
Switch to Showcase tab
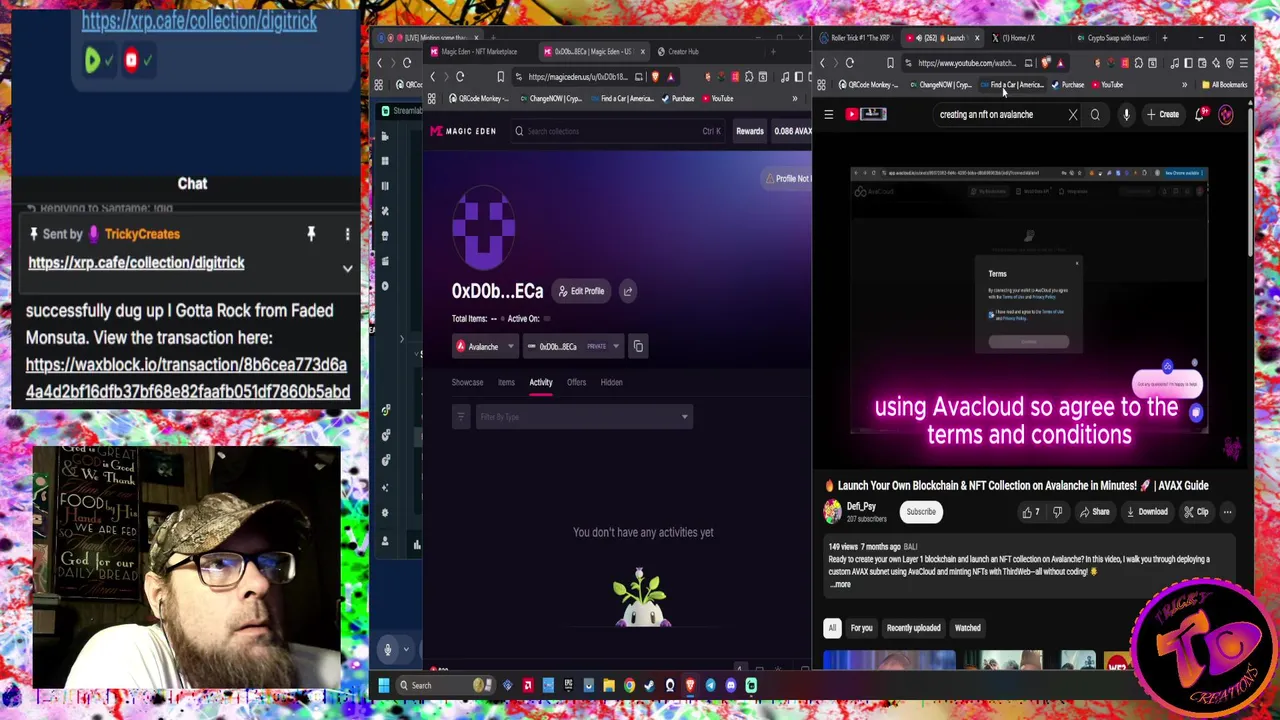[467, 382]
